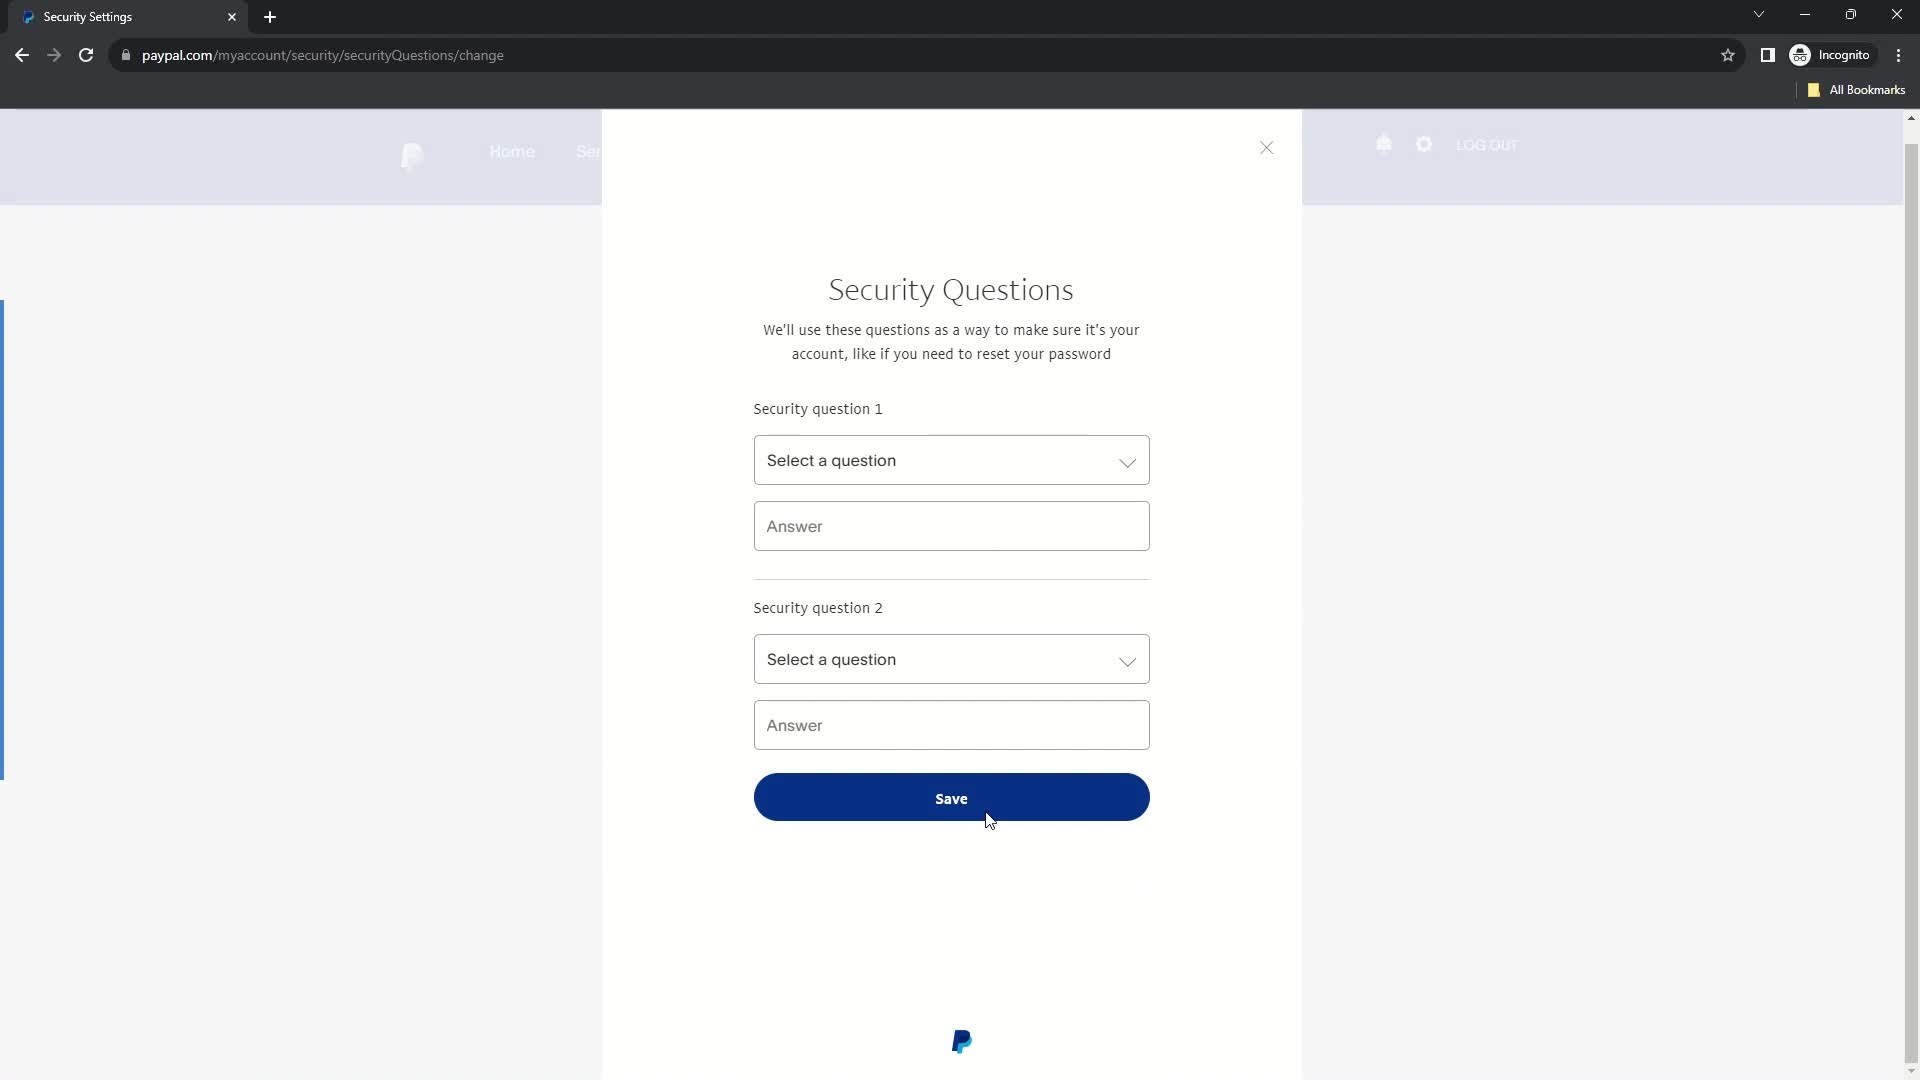Viewport: 1920px width, 1080px height.
Task: Click the Save button to confirm
Action: [951, 798]
